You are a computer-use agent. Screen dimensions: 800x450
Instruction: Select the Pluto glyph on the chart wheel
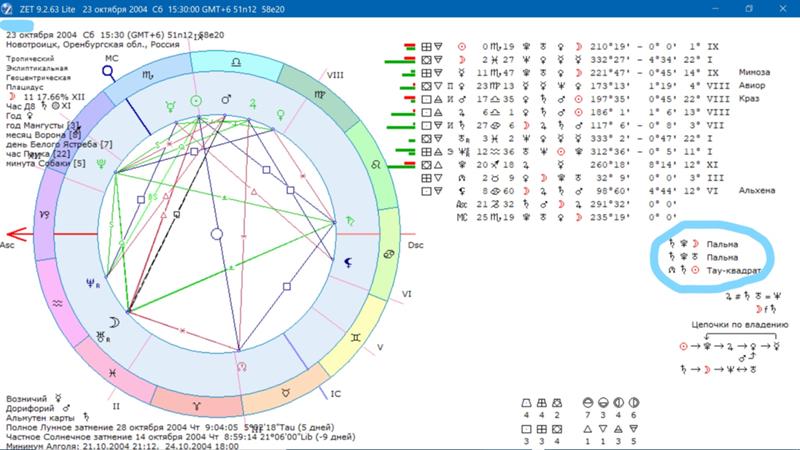[x=102, y=164]
